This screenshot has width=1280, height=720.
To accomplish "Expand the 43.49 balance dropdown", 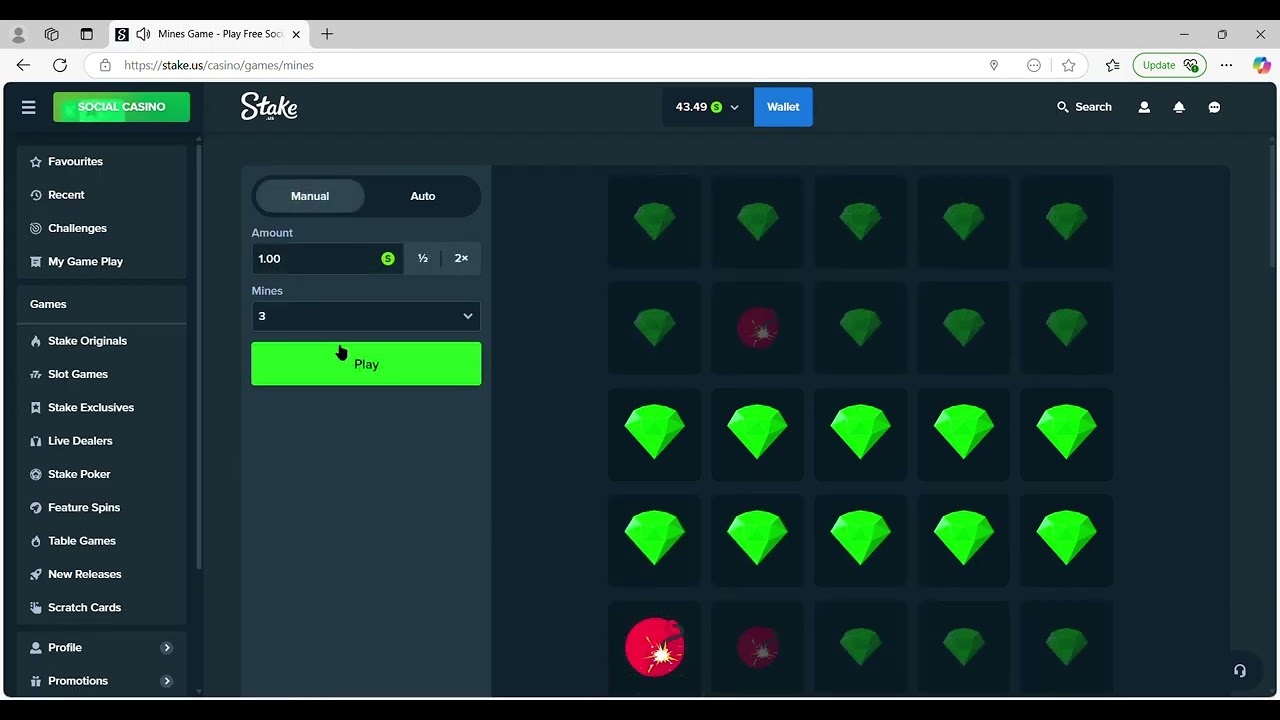I will (x=707, y=107).
